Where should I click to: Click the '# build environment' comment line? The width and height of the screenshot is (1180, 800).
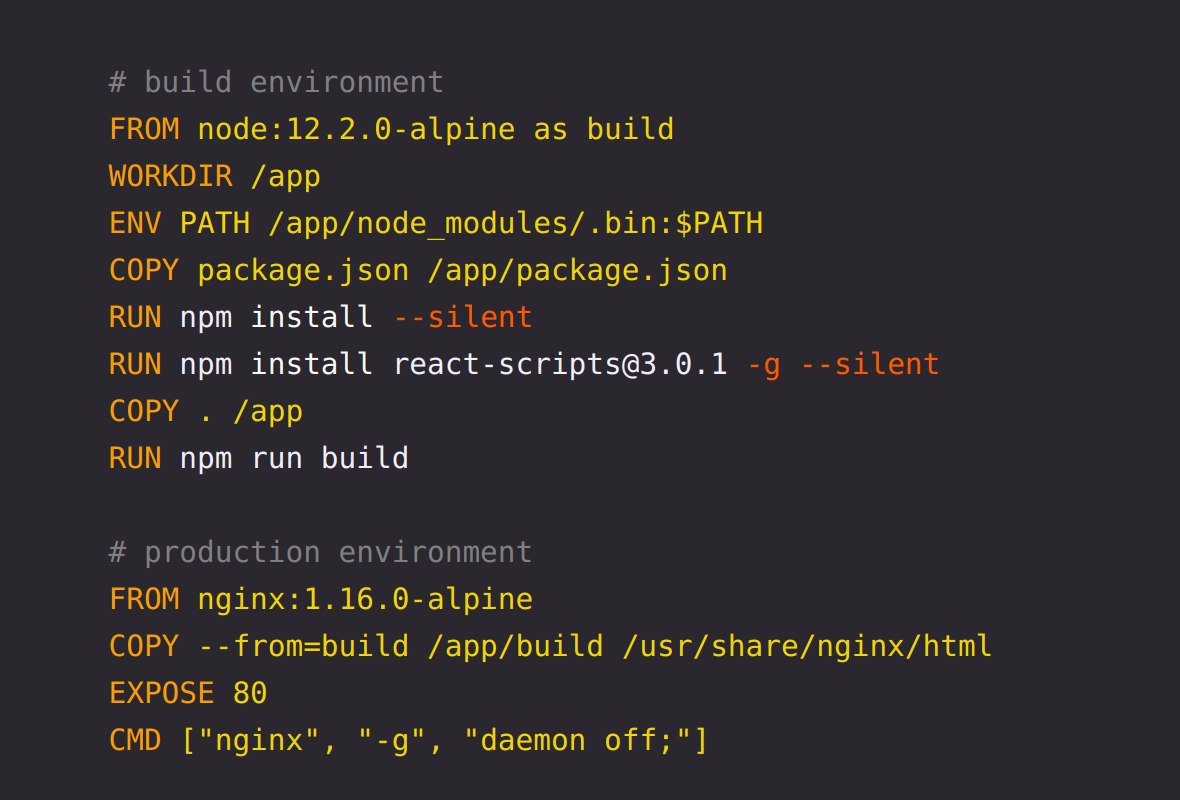click(x=276, y=82)
